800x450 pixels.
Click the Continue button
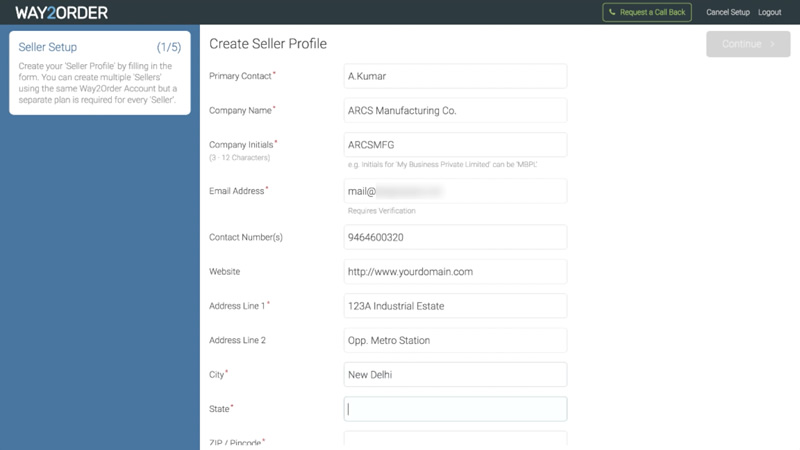tap(748, 44)
